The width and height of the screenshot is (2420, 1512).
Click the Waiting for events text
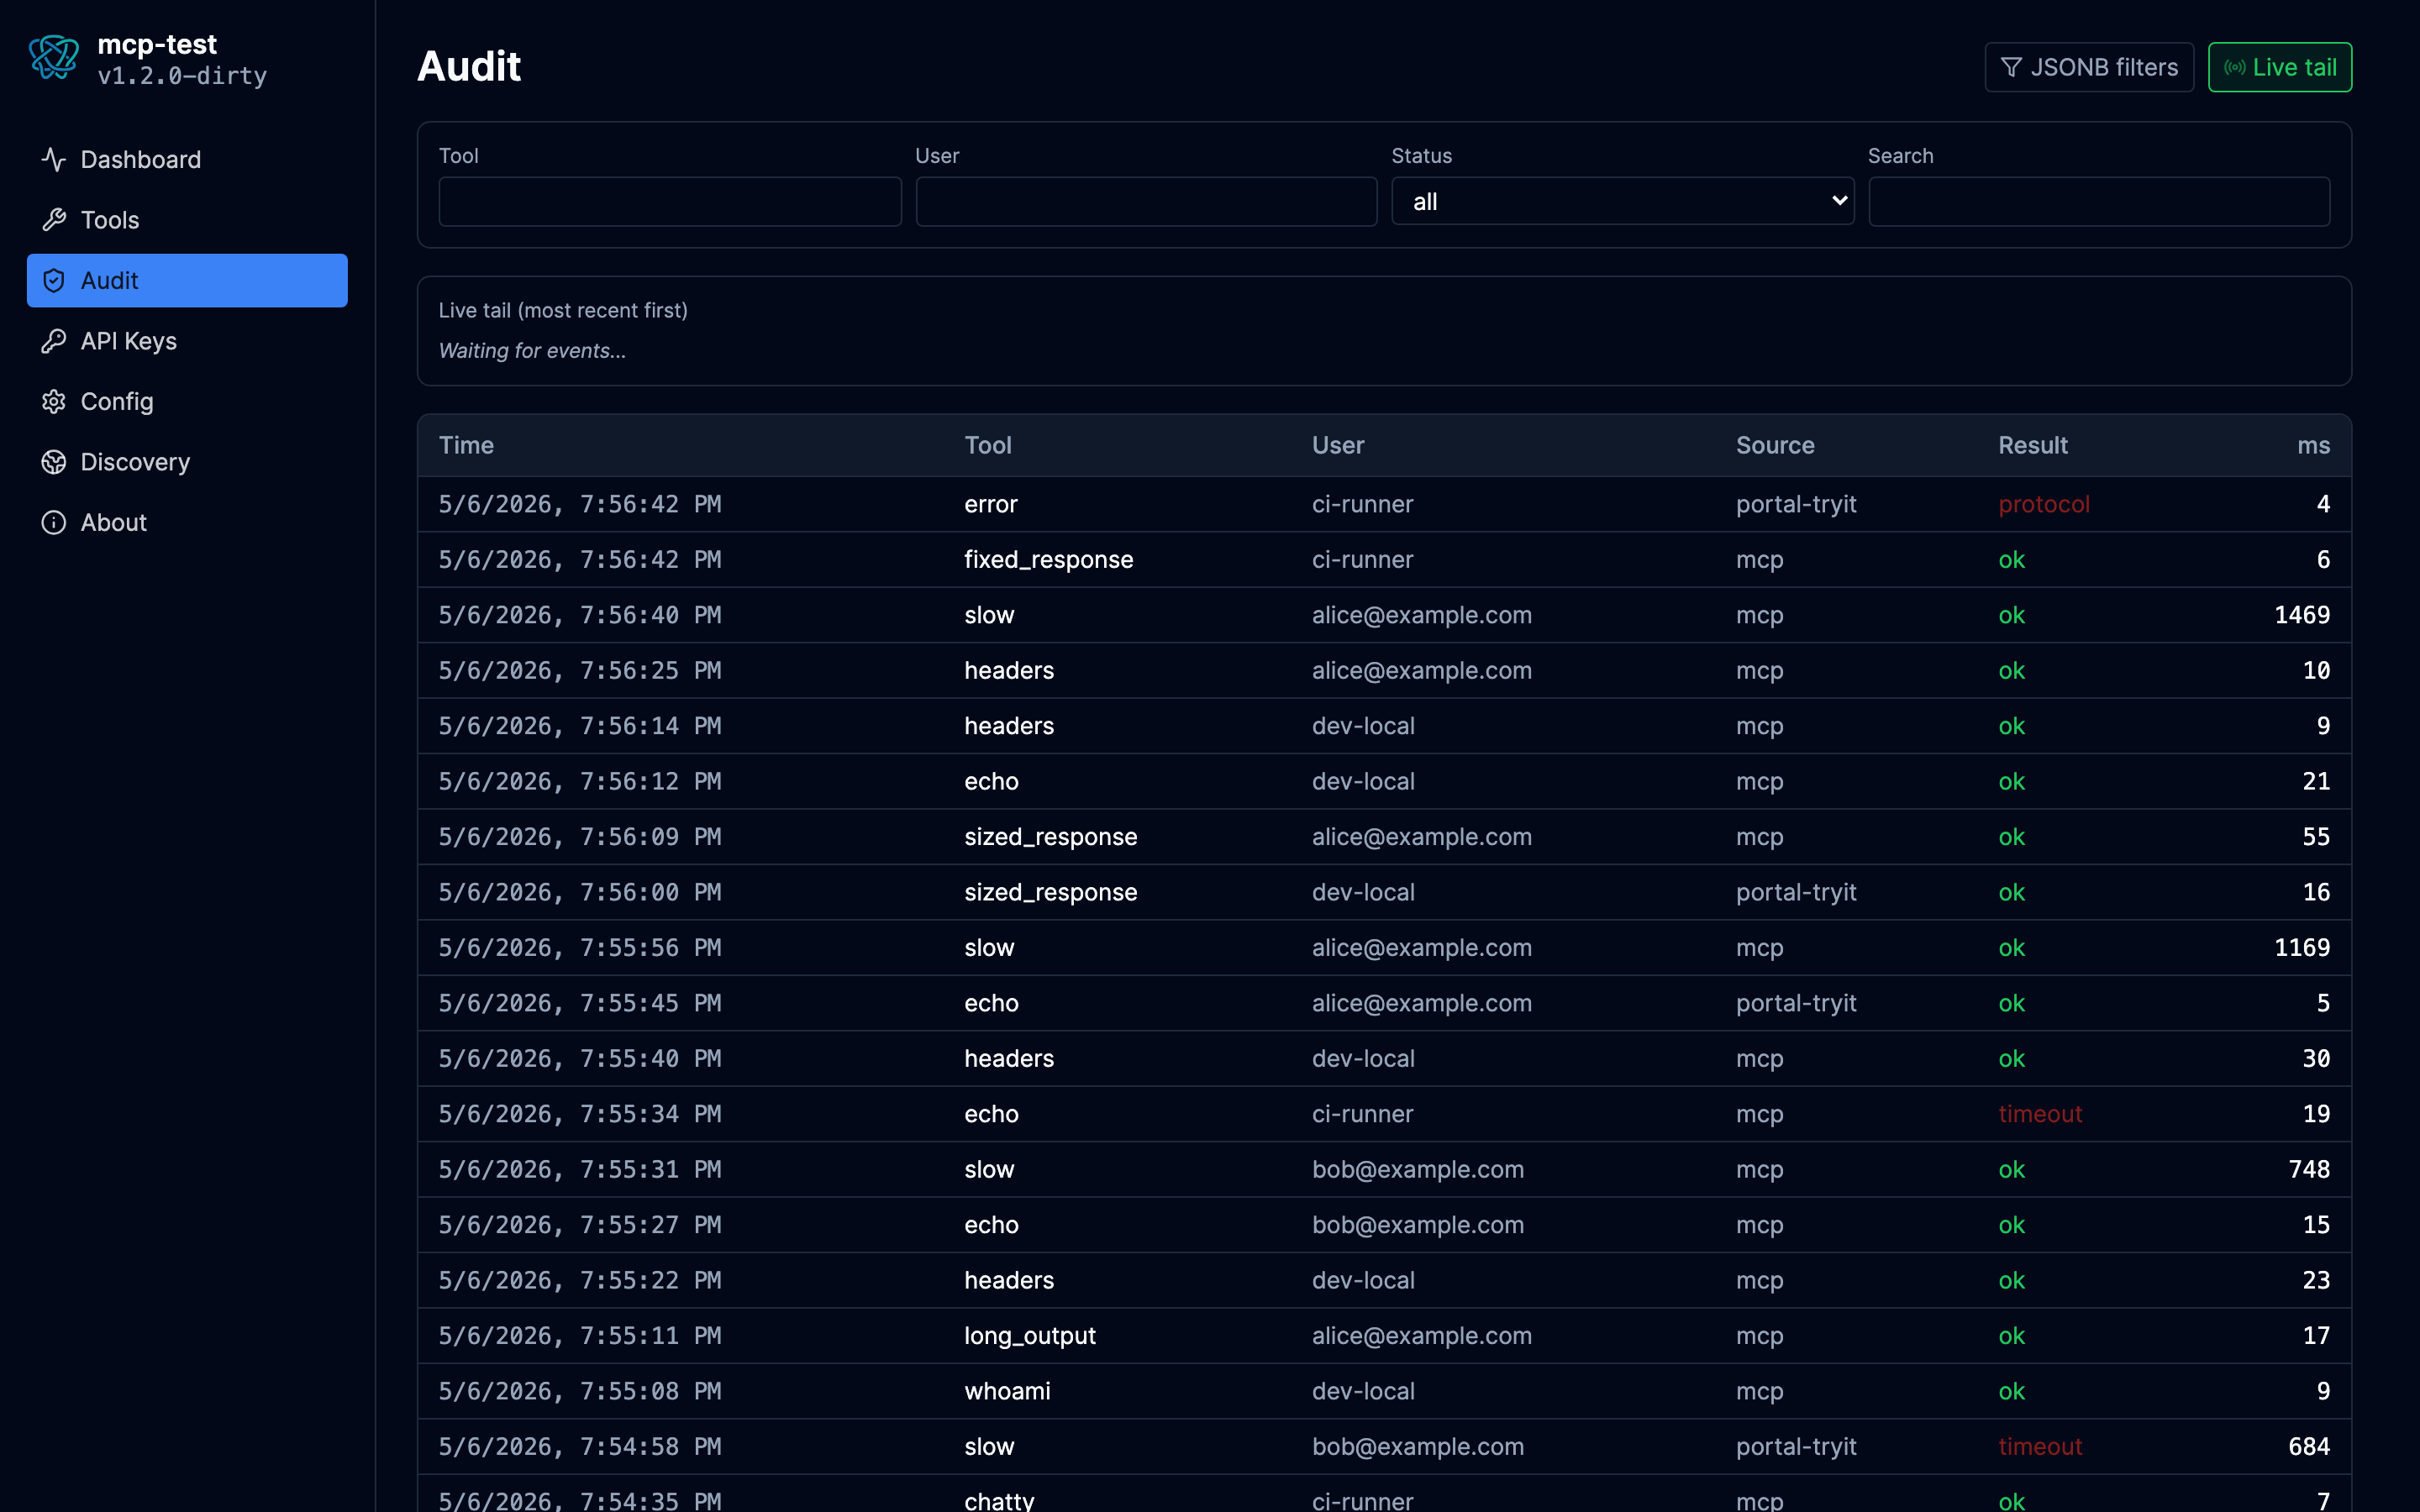pos(532,351)
